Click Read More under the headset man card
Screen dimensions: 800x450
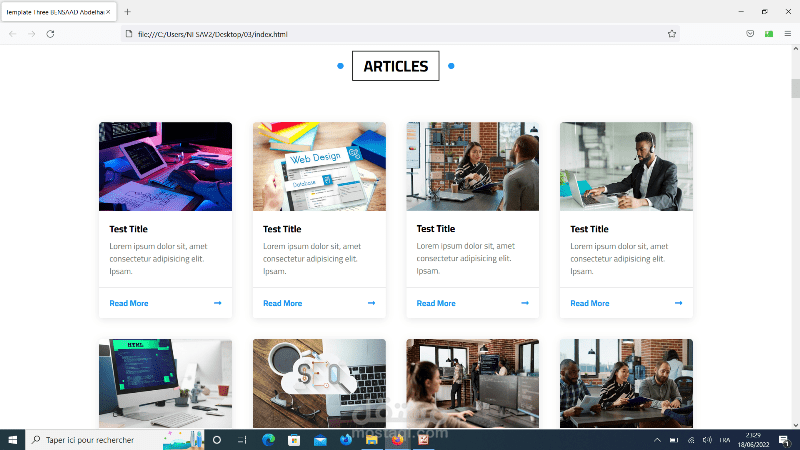click(x=590, y=303)
